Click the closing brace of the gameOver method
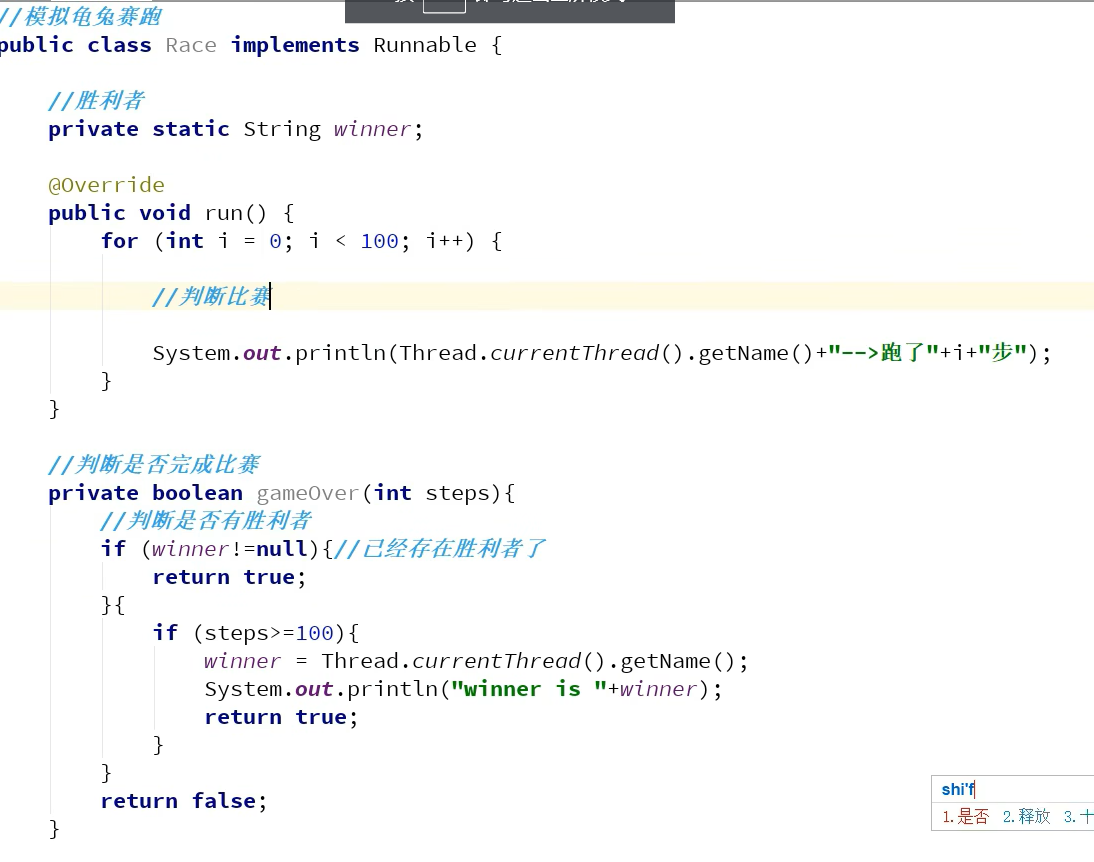 coord(54,828)
